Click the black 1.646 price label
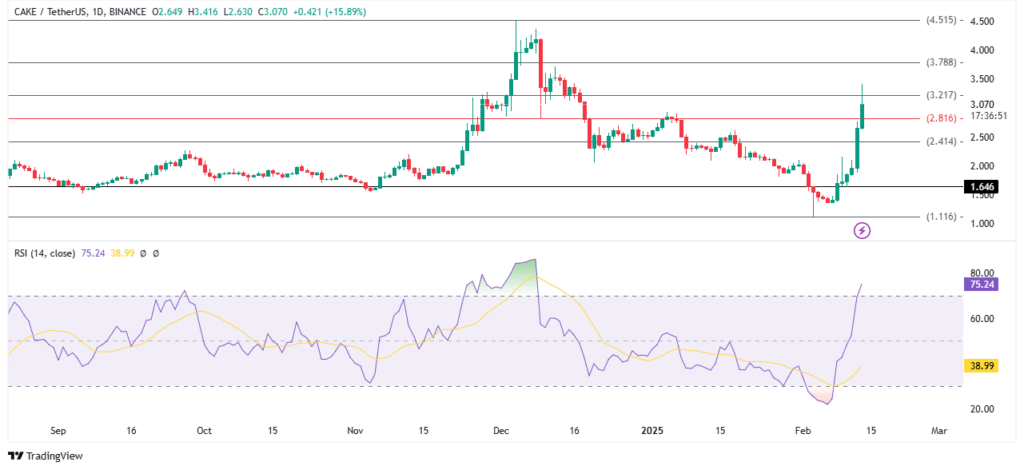This screenshot has height=470, width=1024. [986, 187]
